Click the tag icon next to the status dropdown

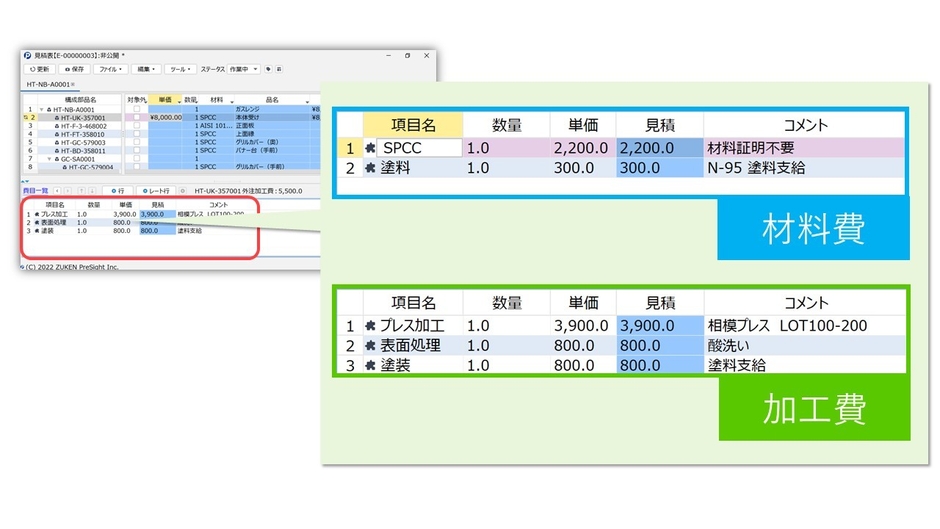click(269, 69)
